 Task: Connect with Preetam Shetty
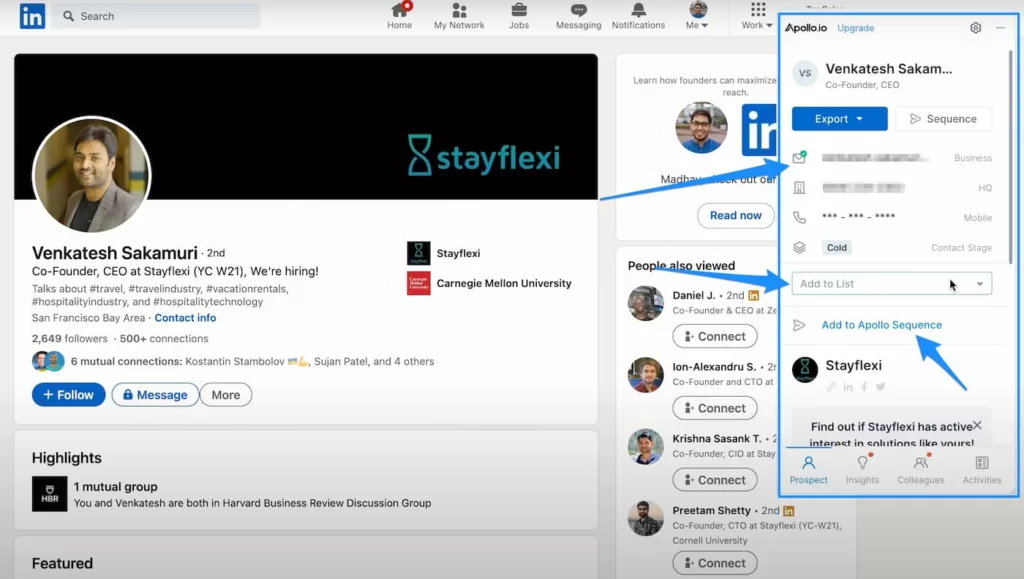point(715,563)
